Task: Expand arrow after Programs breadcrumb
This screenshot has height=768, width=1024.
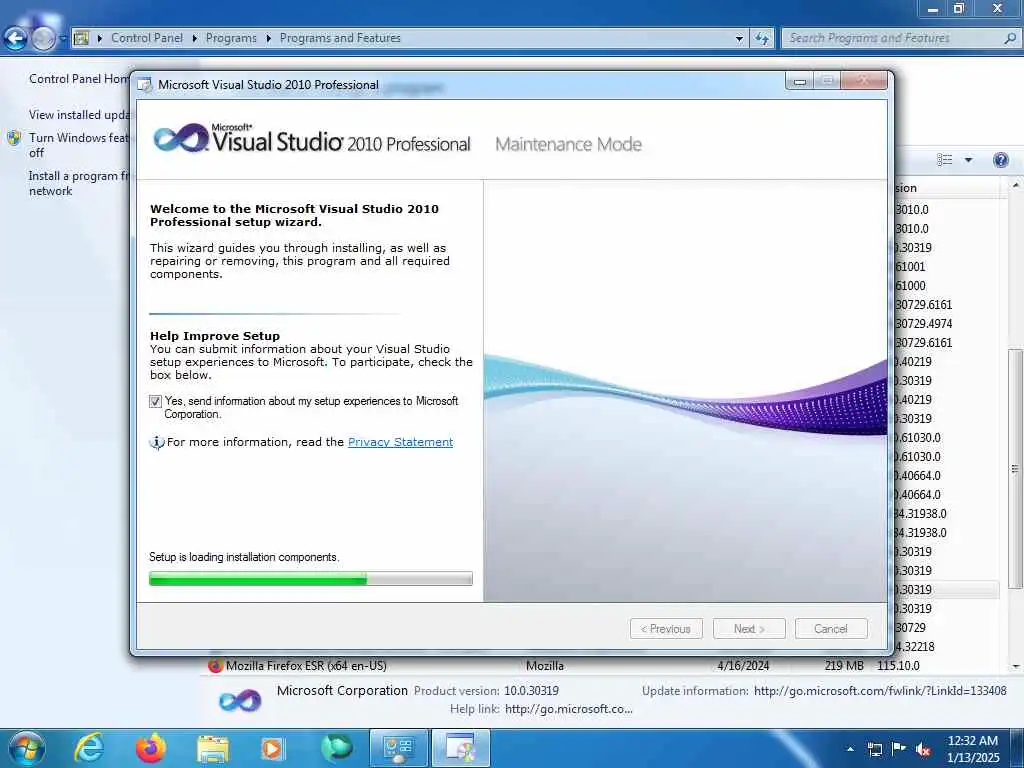Action: point(268,39)
